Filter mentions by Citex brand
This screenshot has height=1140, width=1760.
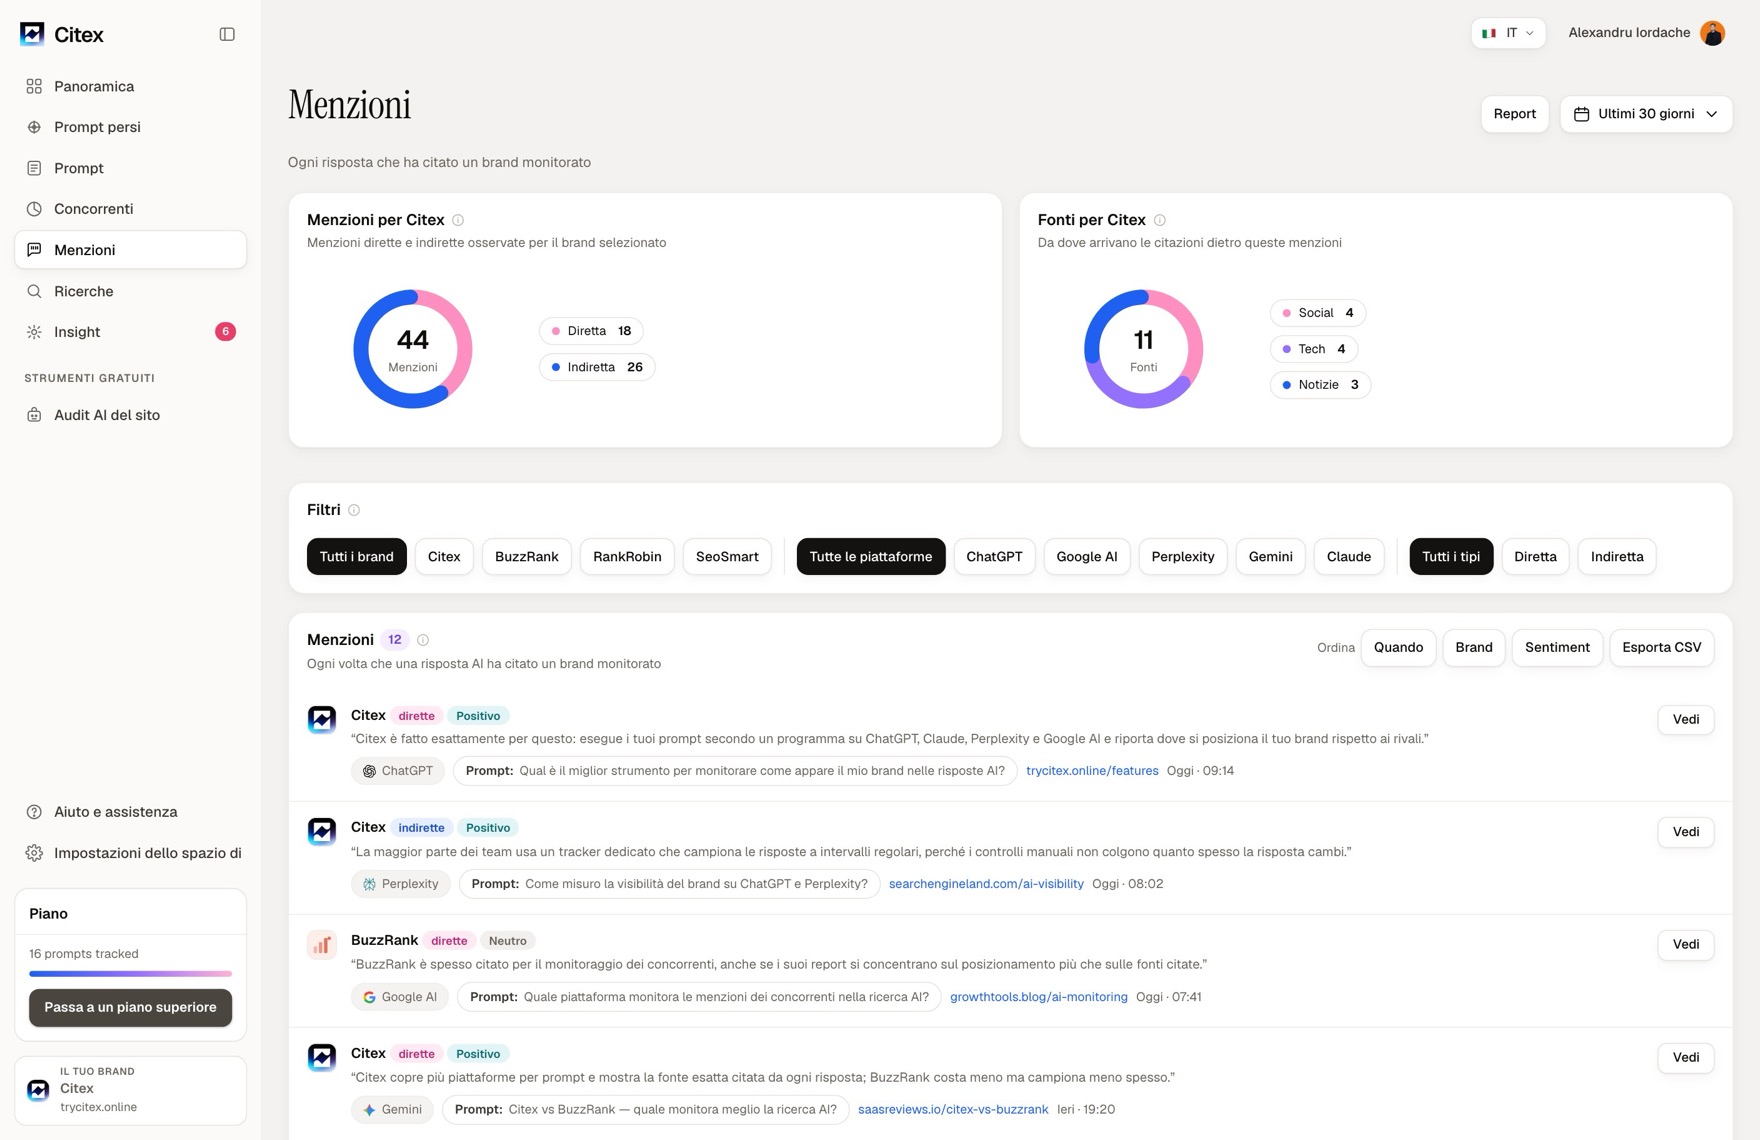pyautogui.click(x=444, y=557)
